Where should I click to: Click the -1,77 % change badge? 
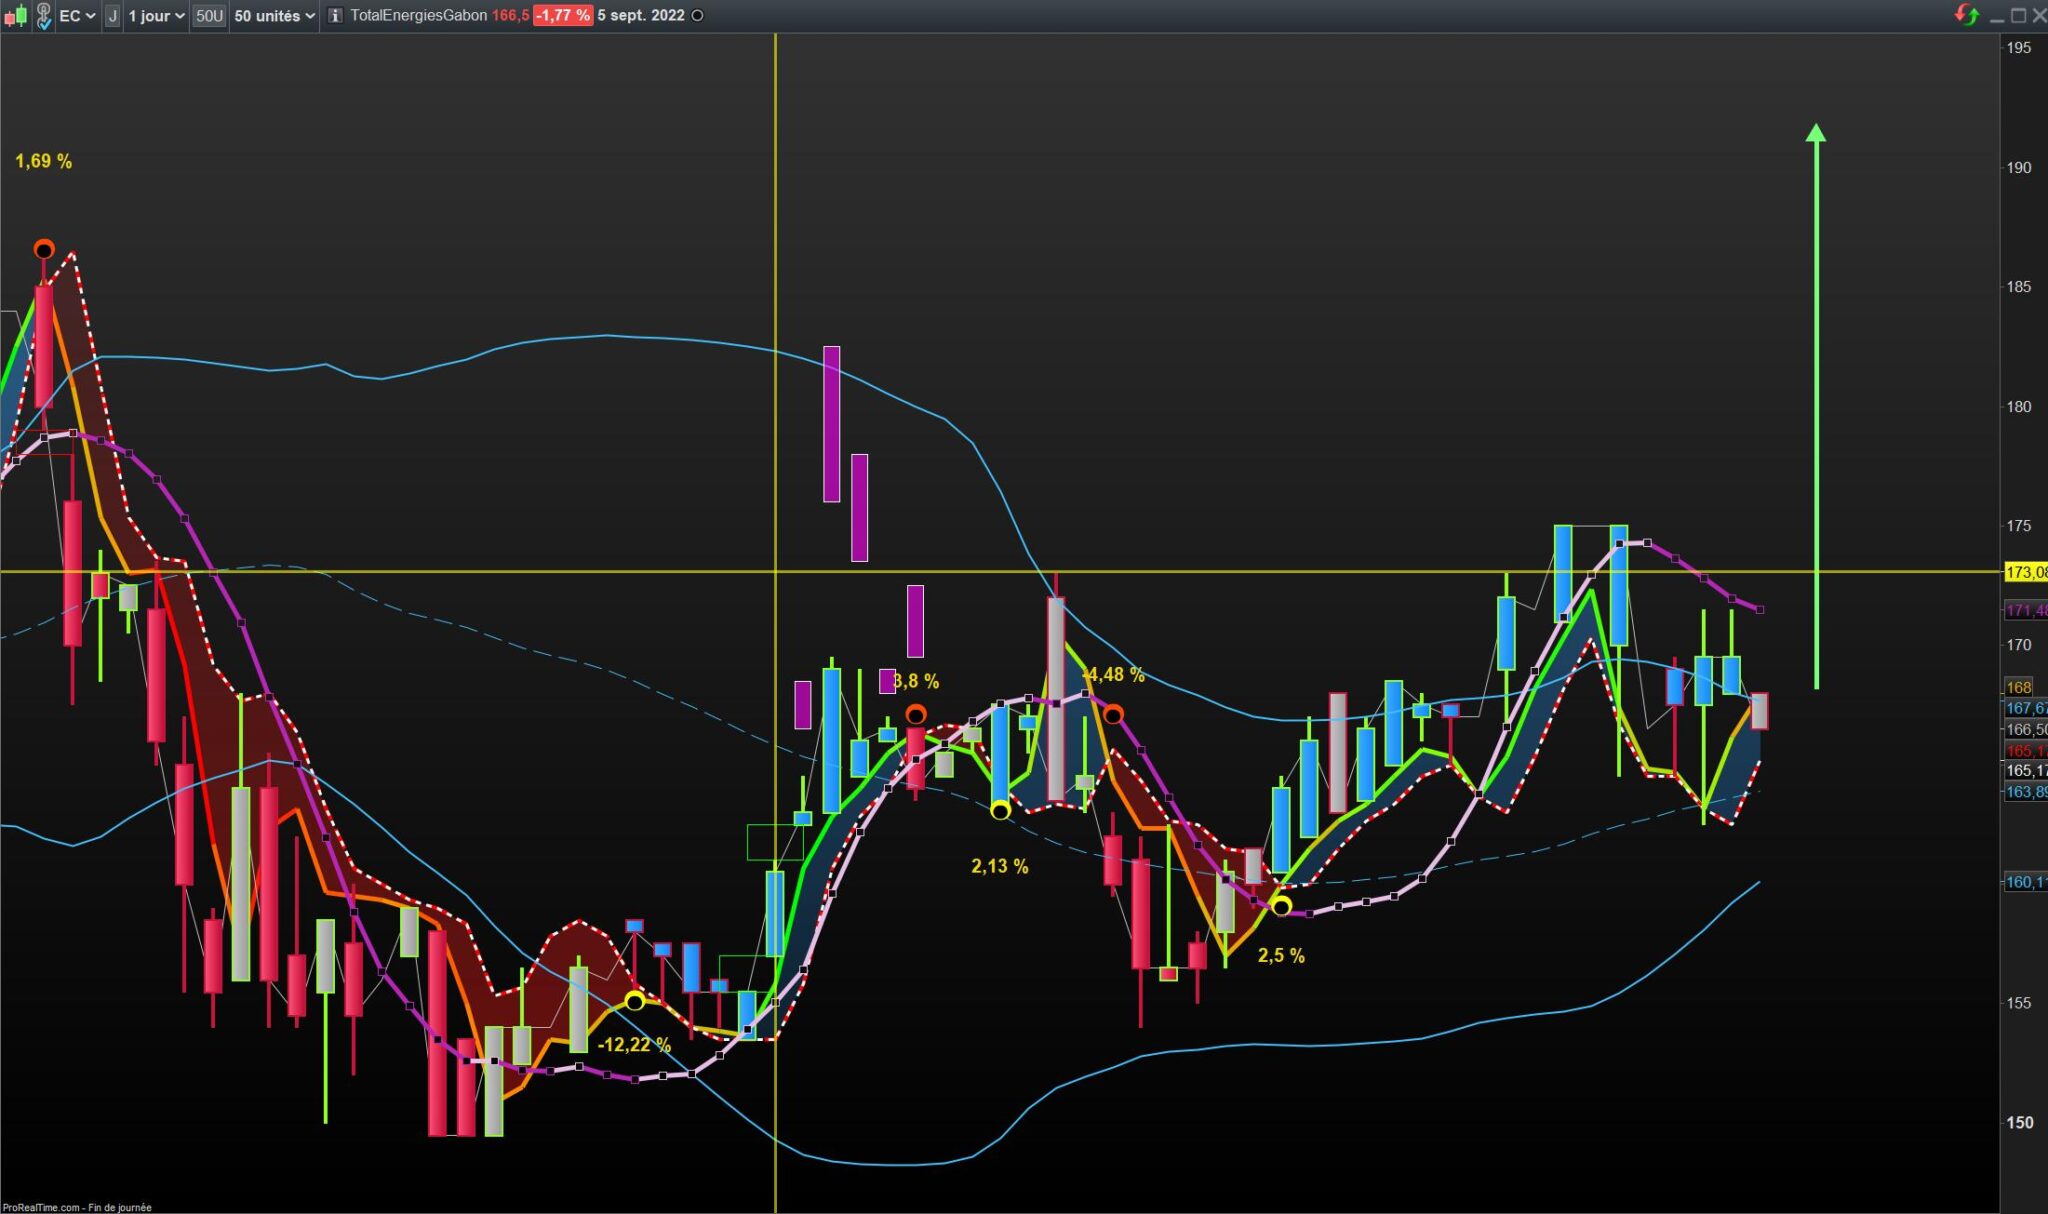click(x=562, y=16)
